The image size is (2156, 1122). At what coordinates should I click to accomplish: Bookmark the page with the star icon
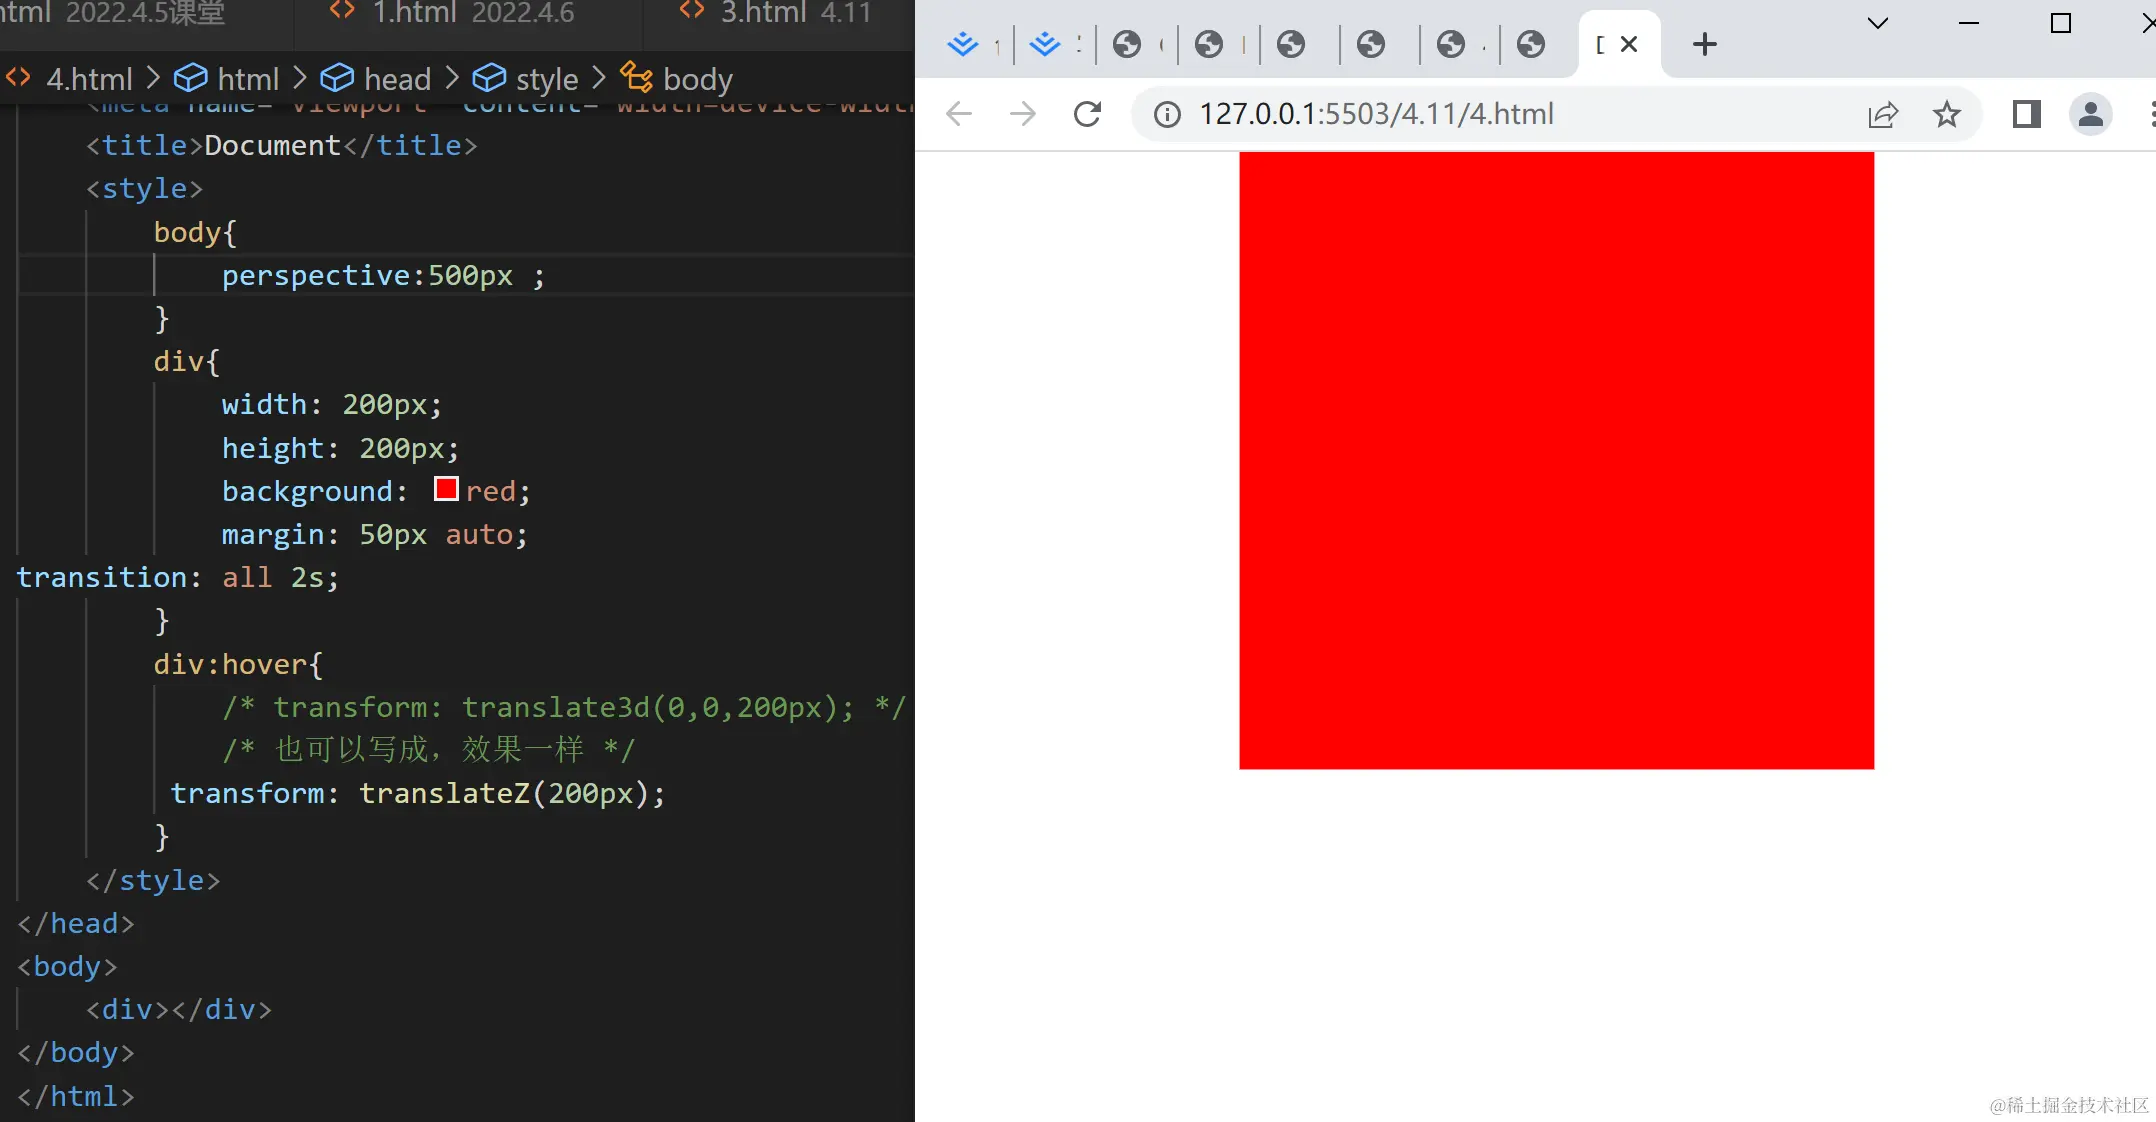coord(1946,114)
